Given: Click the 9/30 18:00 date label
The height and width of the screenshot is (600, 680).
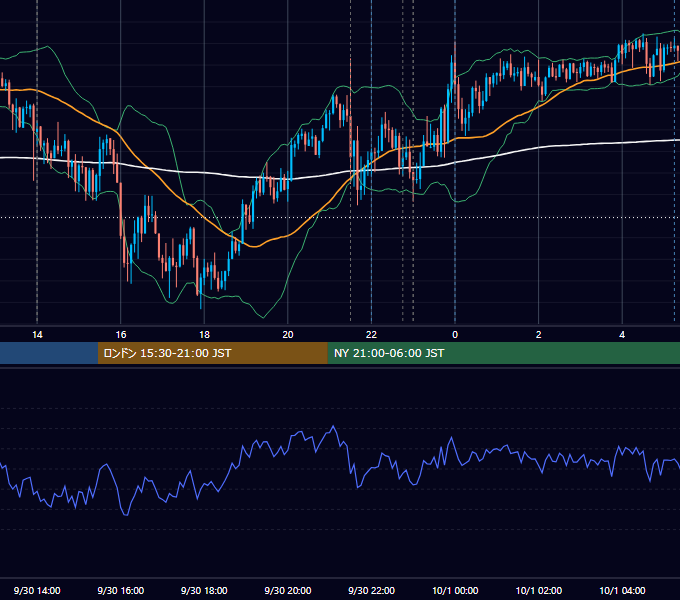Looking at the screenshot, I should coord(204,590).
